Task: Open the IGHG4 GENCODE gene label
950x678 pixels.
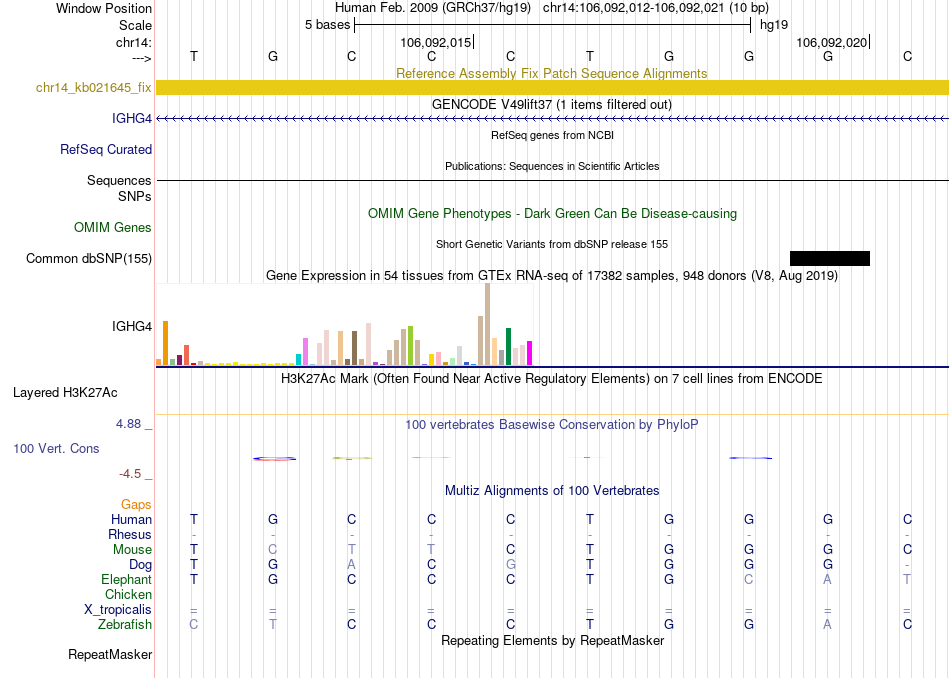Action: click(131, 118)
